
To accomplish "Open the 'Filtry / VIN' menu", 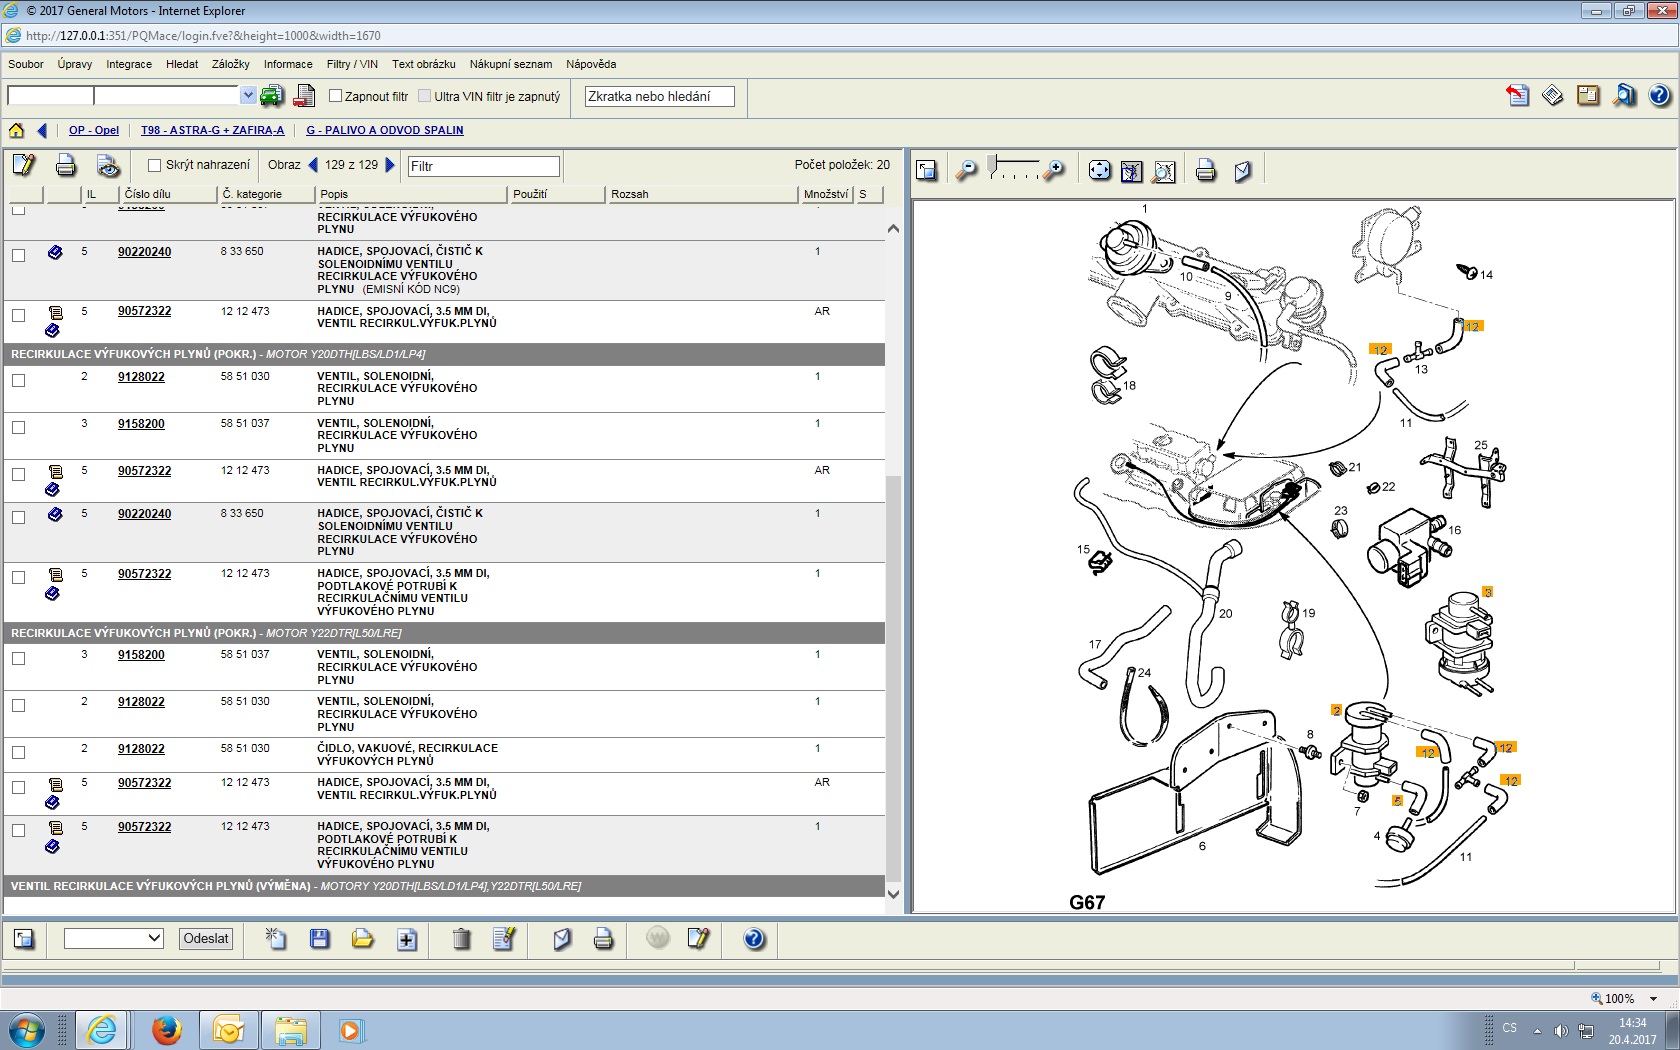I will pyautogui.click(x=352, y=64).
